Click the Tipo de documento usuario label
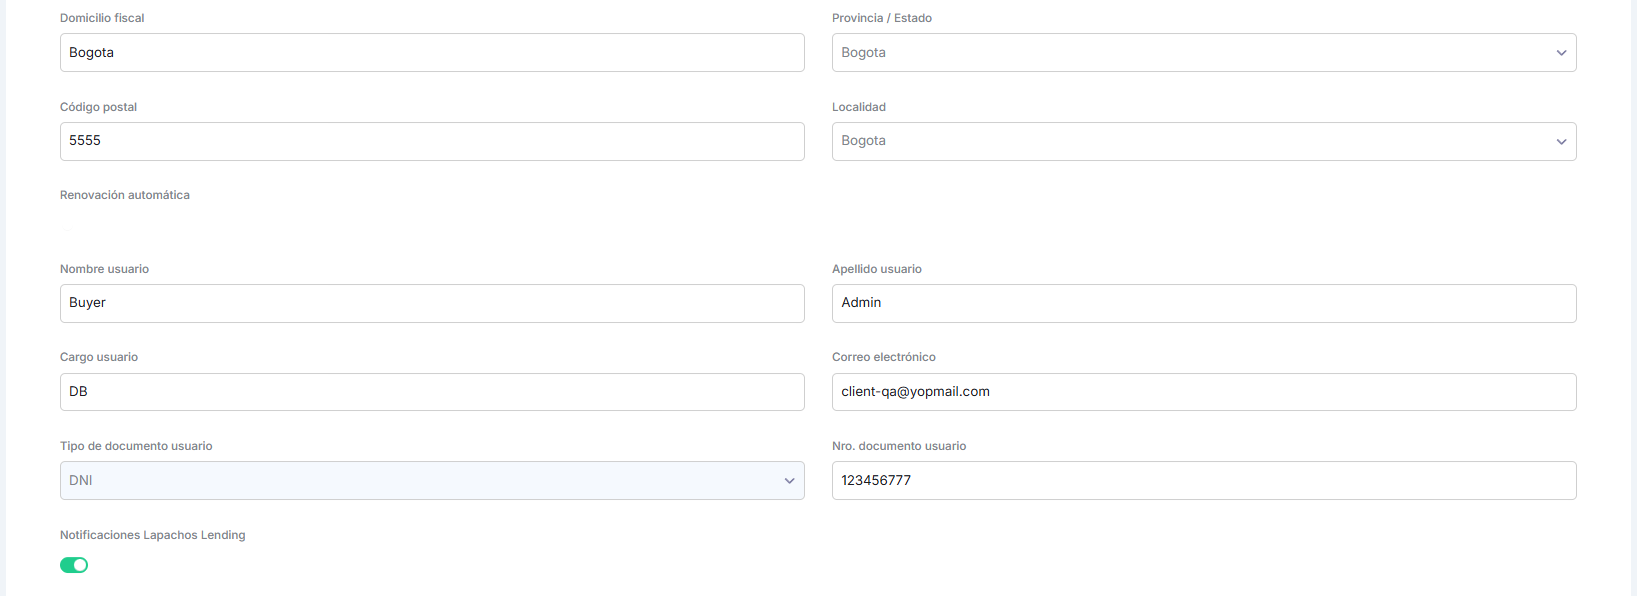Screen dimensions: 1637x596 point(136,446)
